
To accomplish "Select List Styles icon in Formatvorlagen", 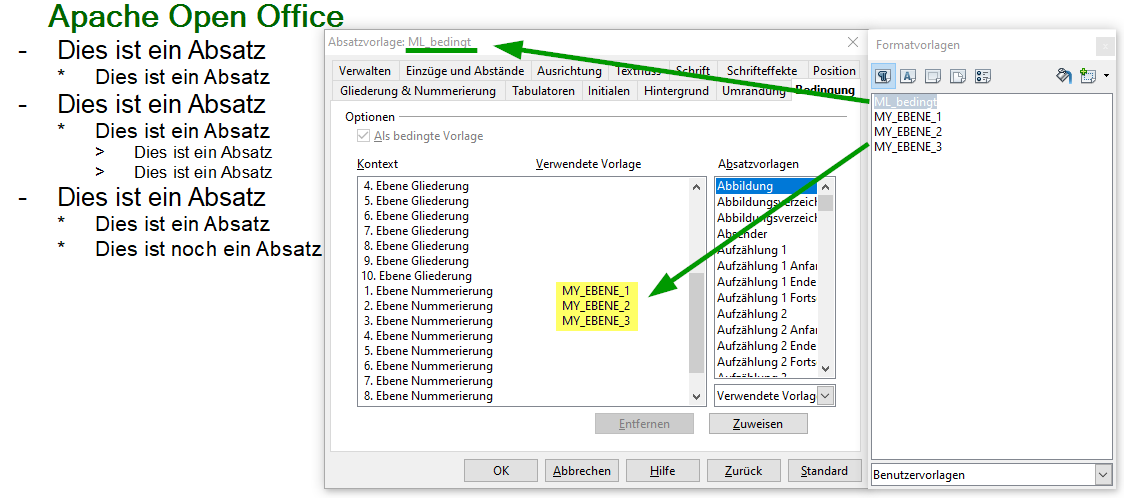I will 983,75.
